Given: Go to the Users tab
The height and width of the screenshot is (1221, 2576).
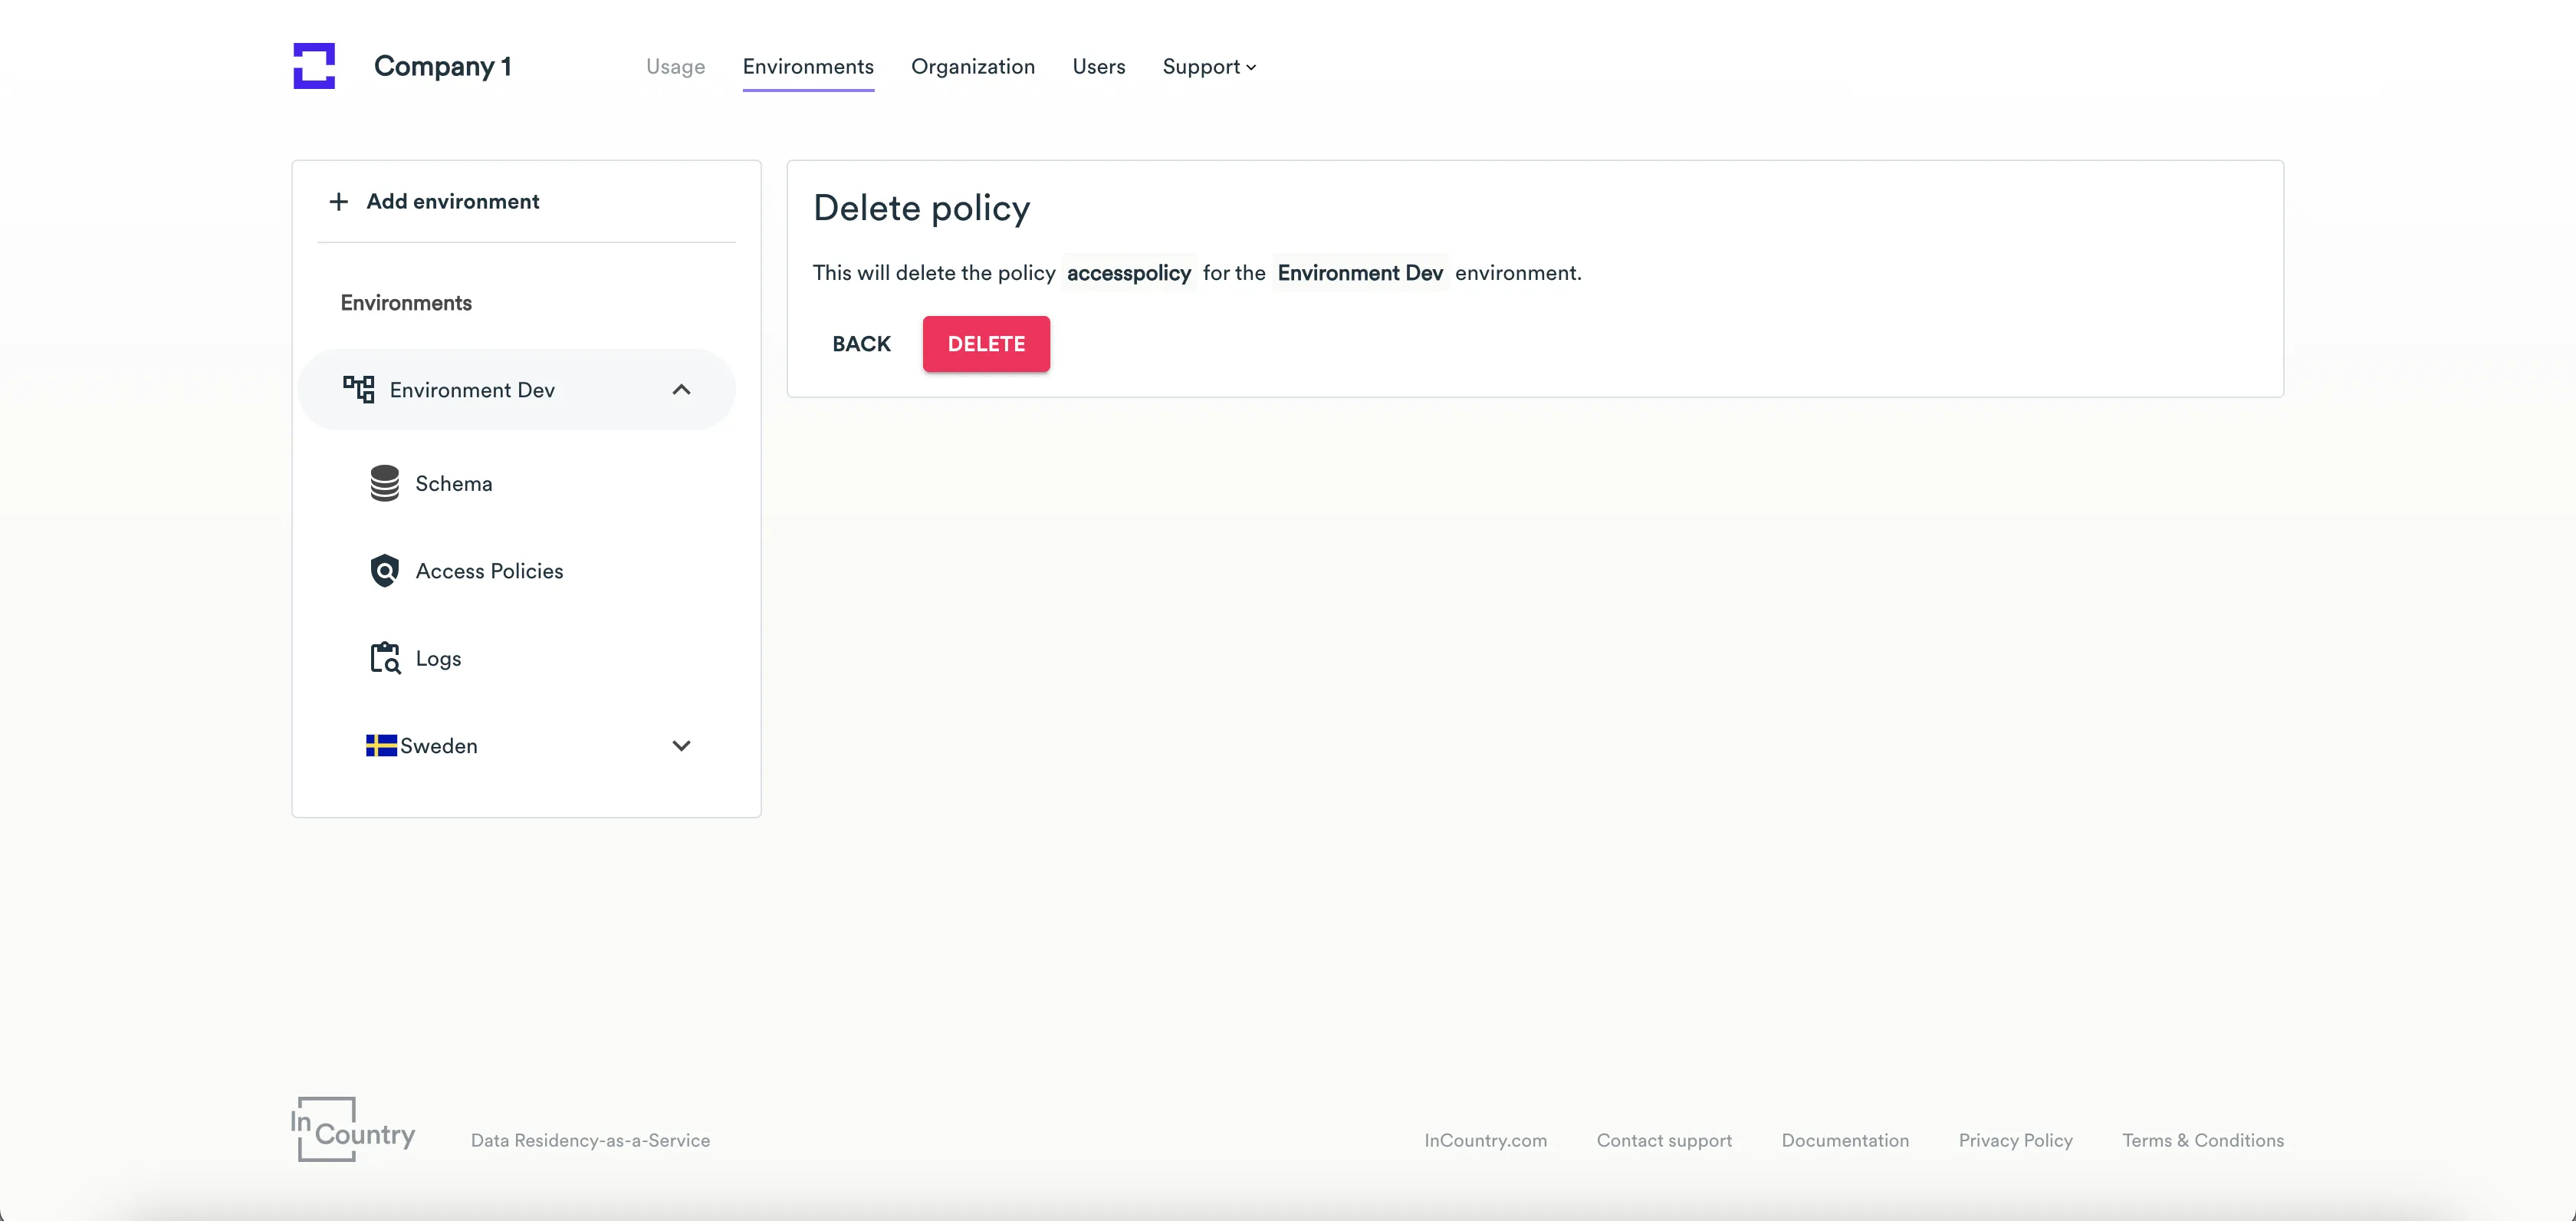Looking at the screenshot, I should [1098, 66].
